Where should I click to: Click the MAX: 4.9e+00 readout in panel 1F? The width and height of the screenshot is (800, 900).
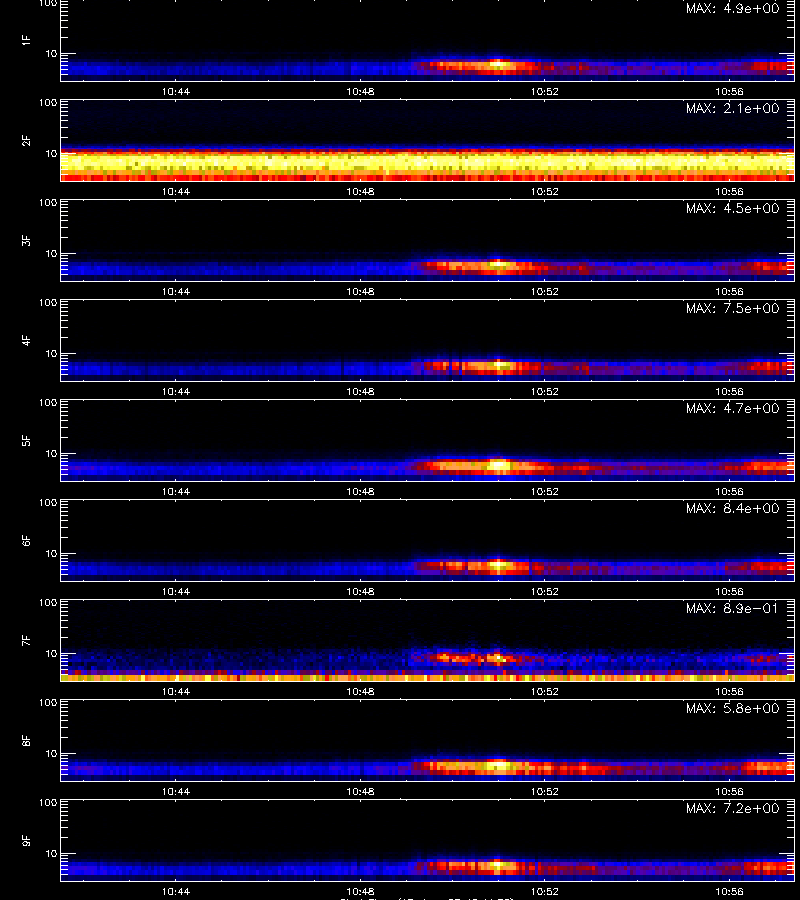pyautogui.click(x=732, y=9)
